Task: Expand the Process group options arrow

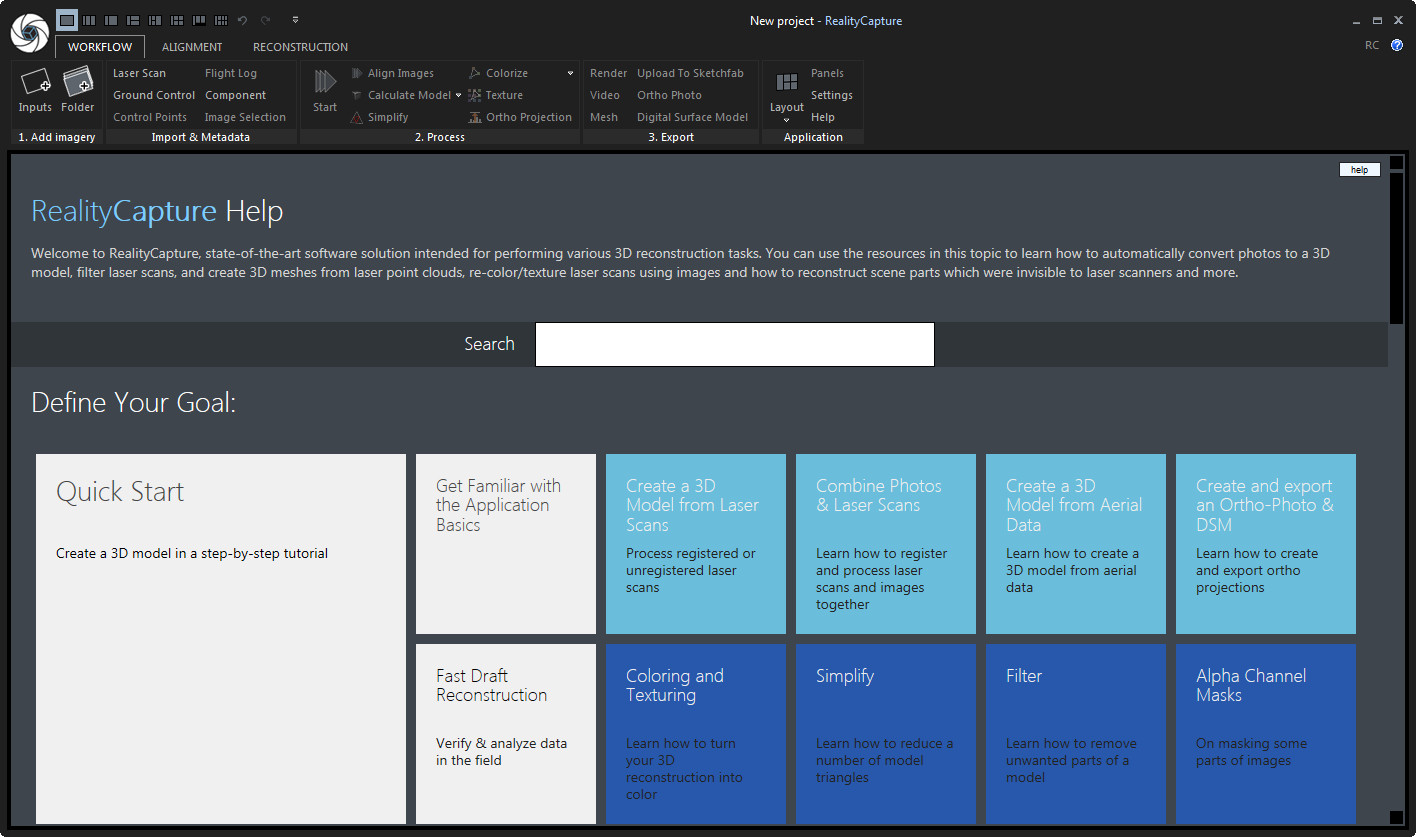Action: [x=570, y=73]
